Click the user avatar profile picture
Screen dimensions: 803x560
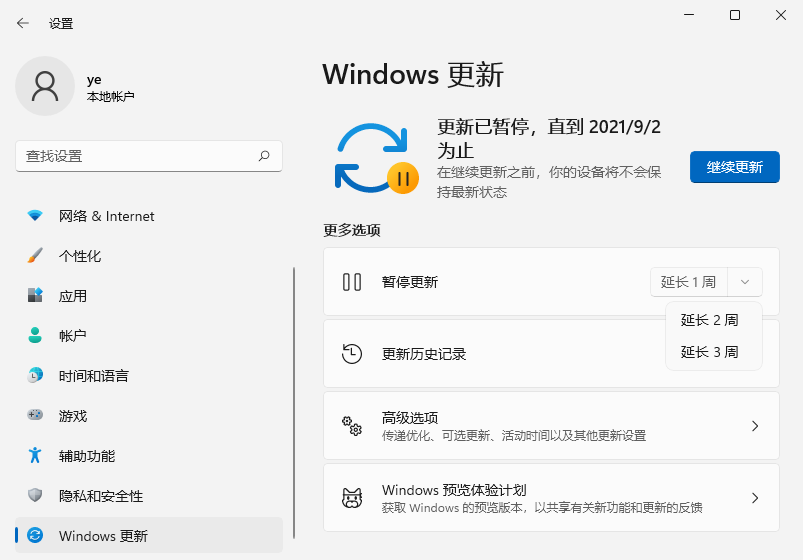coord(45,86)
